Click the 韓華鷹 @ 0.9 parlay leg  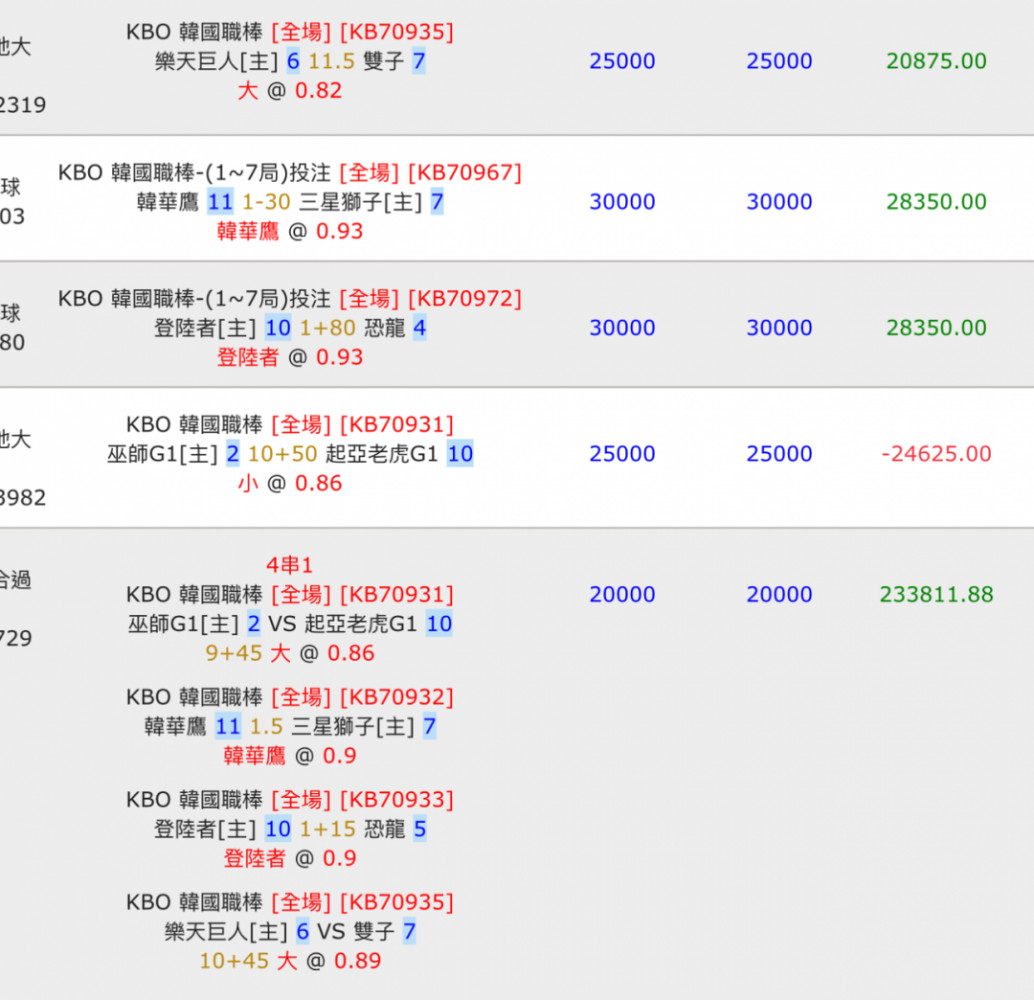point(289,756)
